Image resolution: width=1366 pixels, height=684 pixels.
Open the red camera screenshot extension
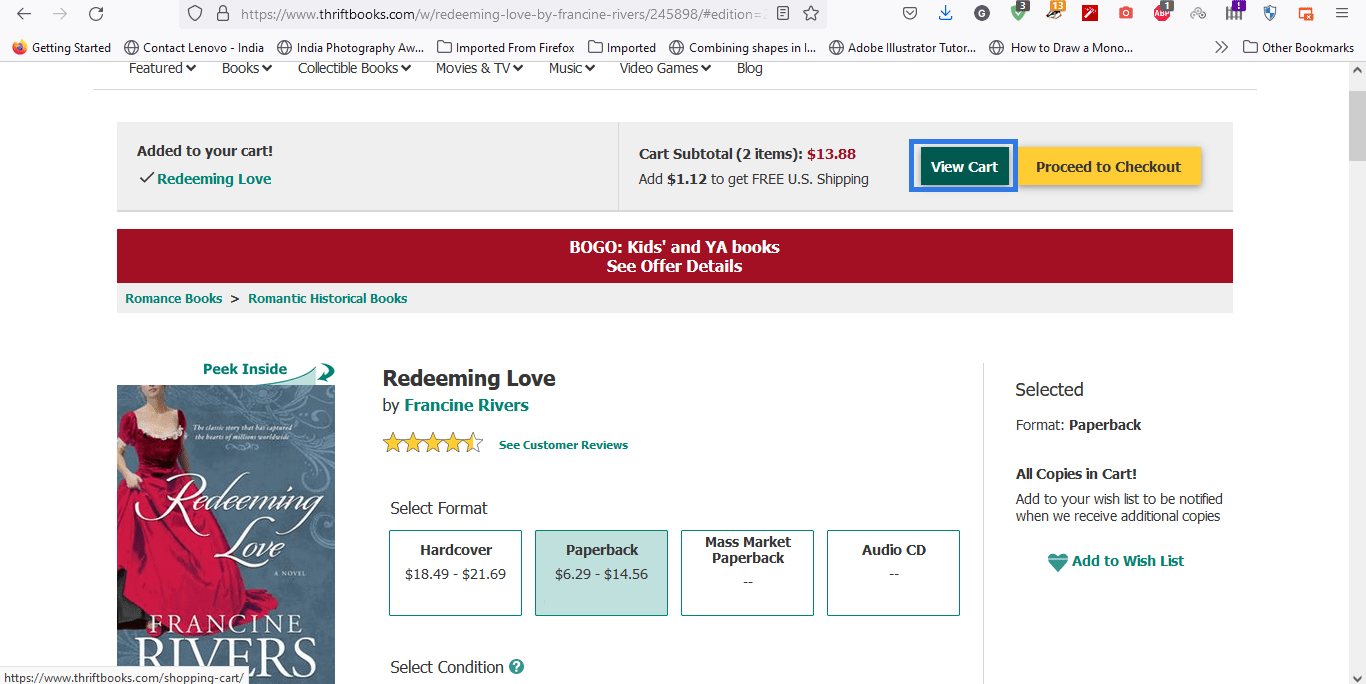(1126, 14)
